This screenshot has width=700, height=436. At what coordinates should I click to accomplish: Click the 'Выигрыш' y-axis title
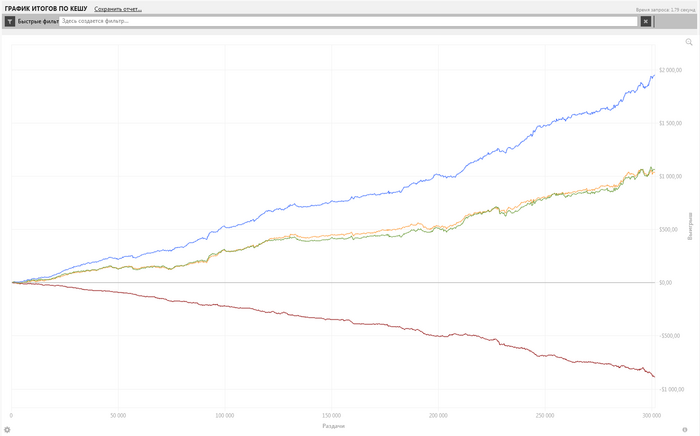690,226
